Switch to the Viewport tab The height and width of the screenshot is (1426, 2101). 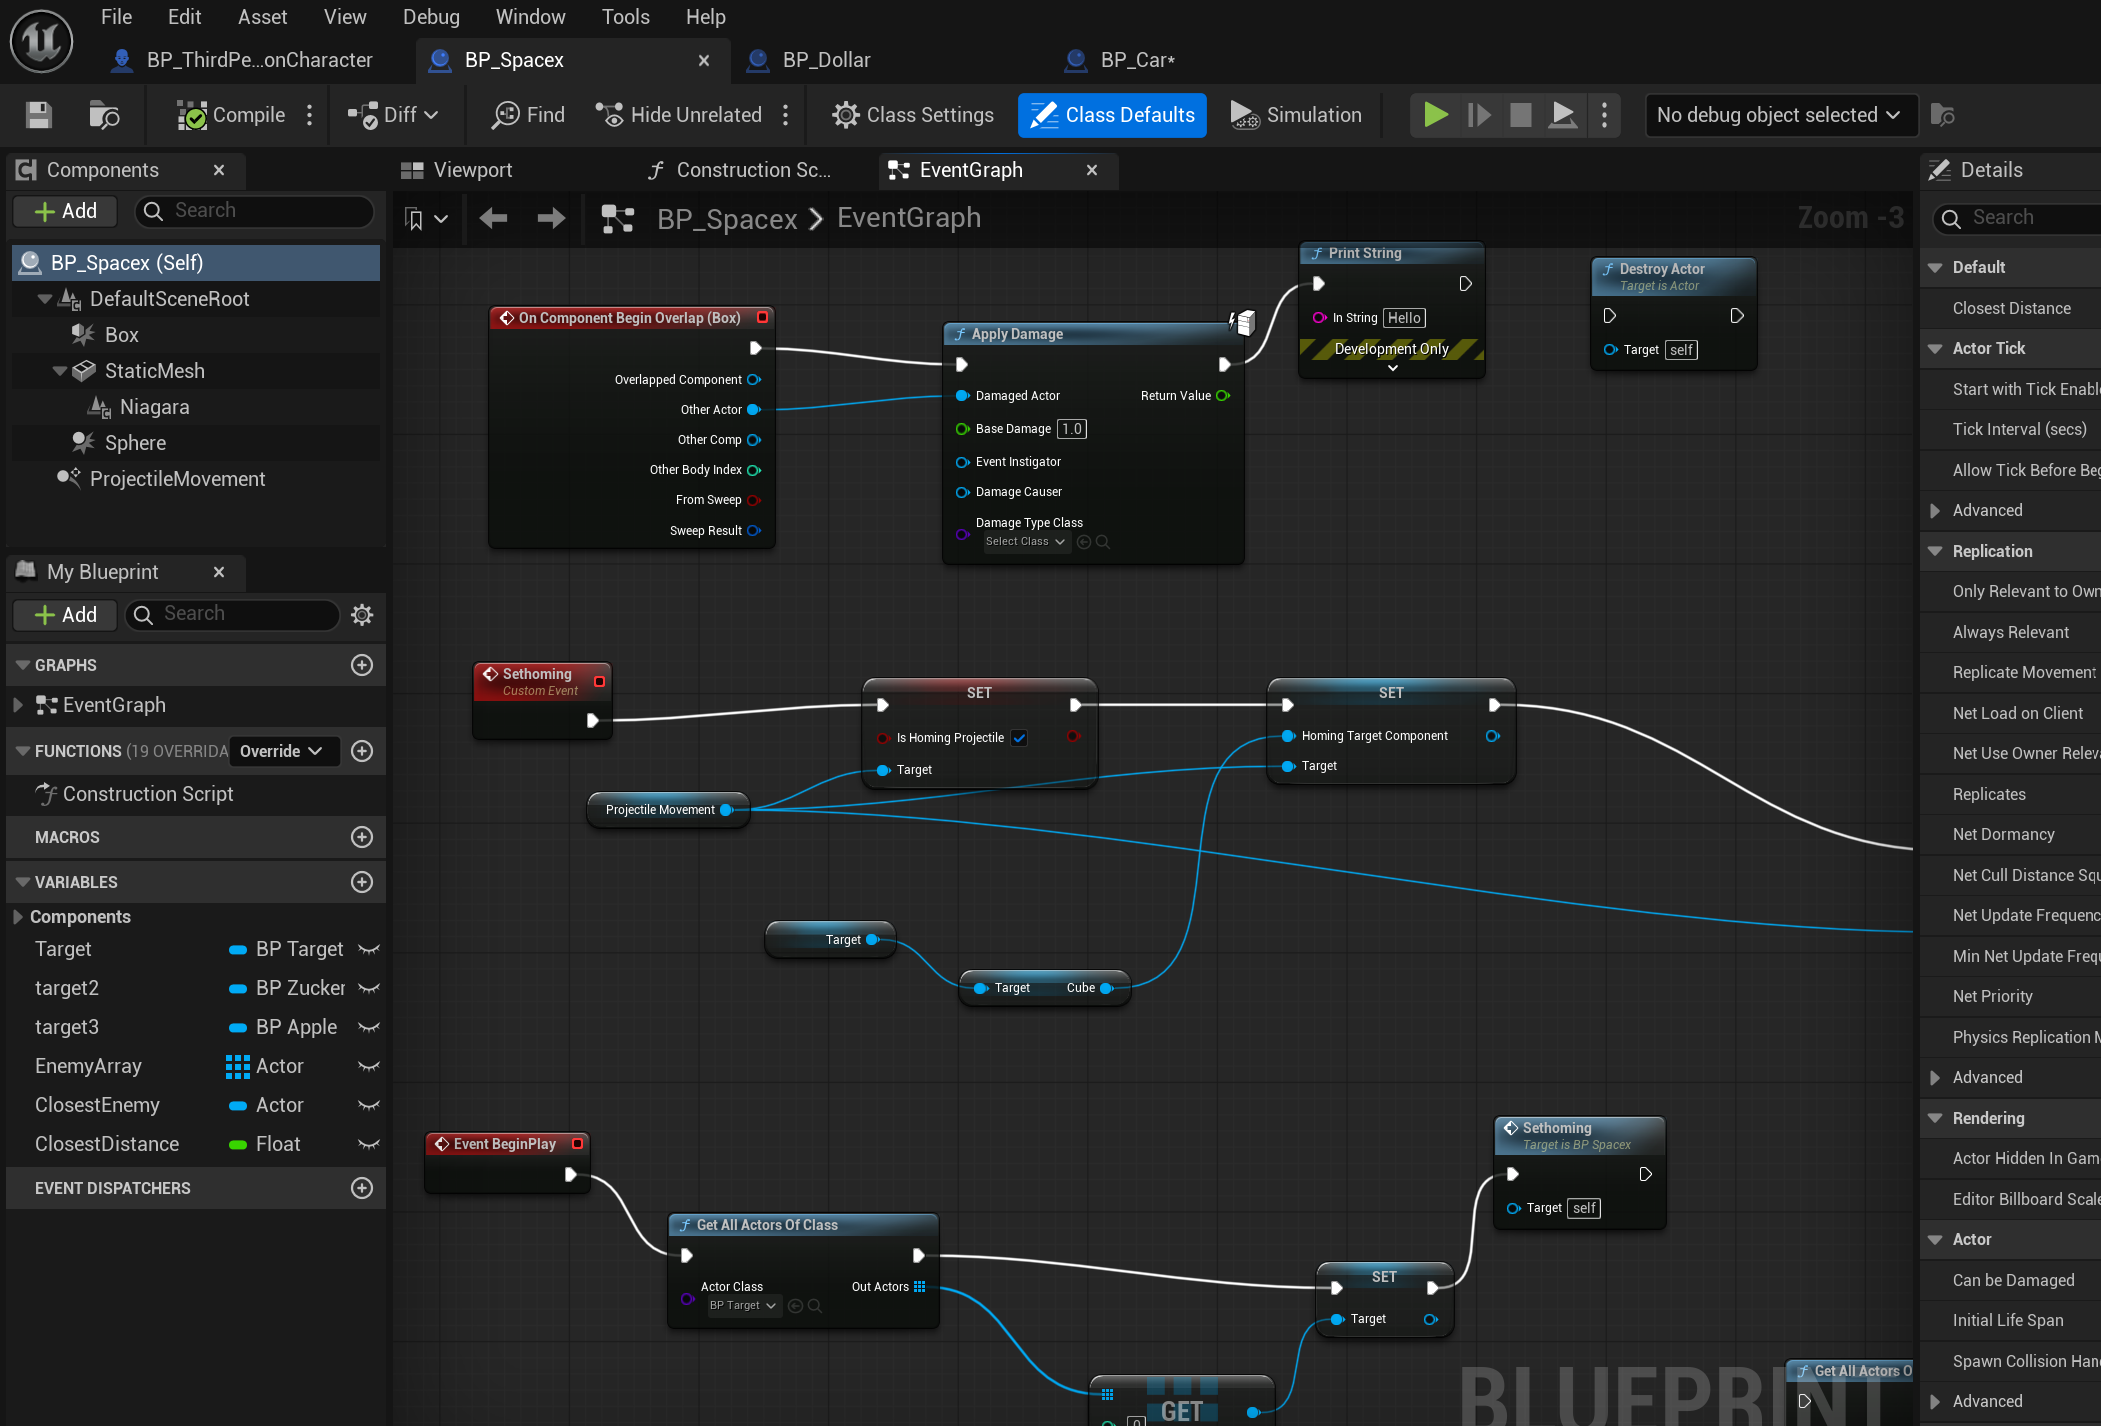(472, 170)
